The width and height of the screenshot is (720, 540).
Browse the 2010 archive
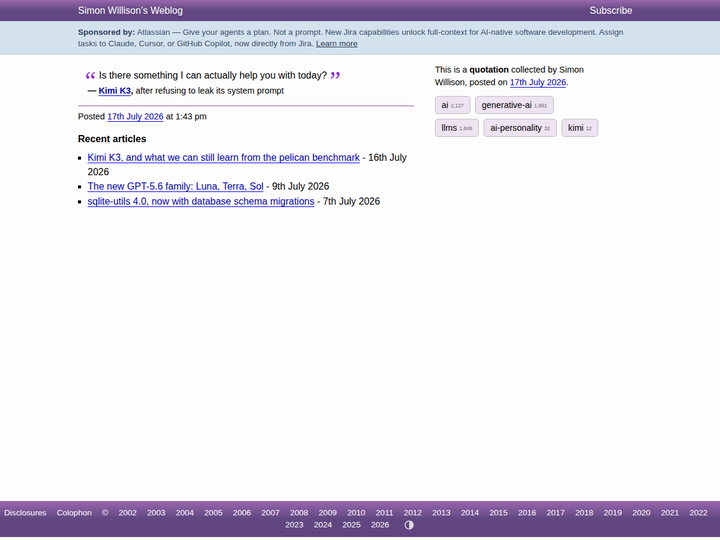coord(356,513)
